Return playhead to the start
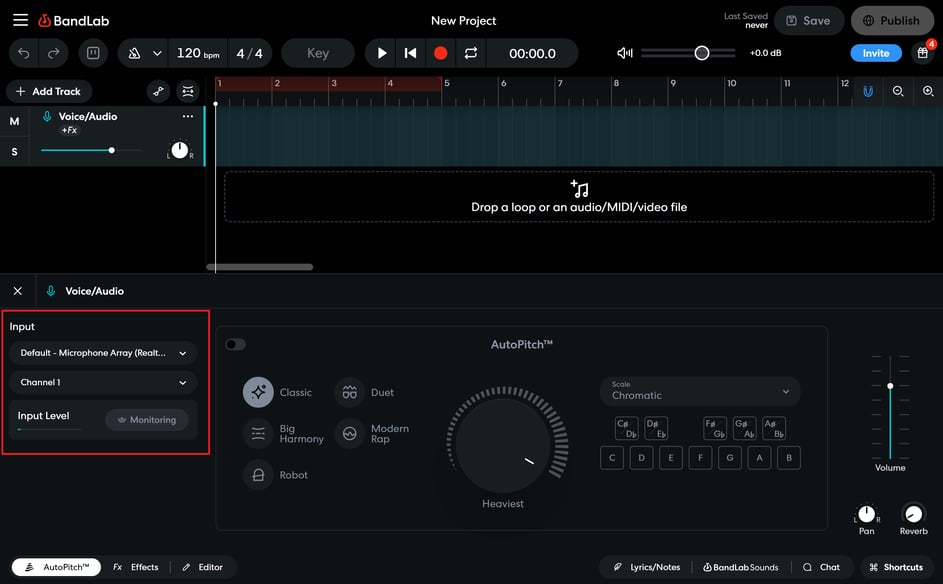Image resolution: width=943 pixels, height=584 pixels. 411,54
